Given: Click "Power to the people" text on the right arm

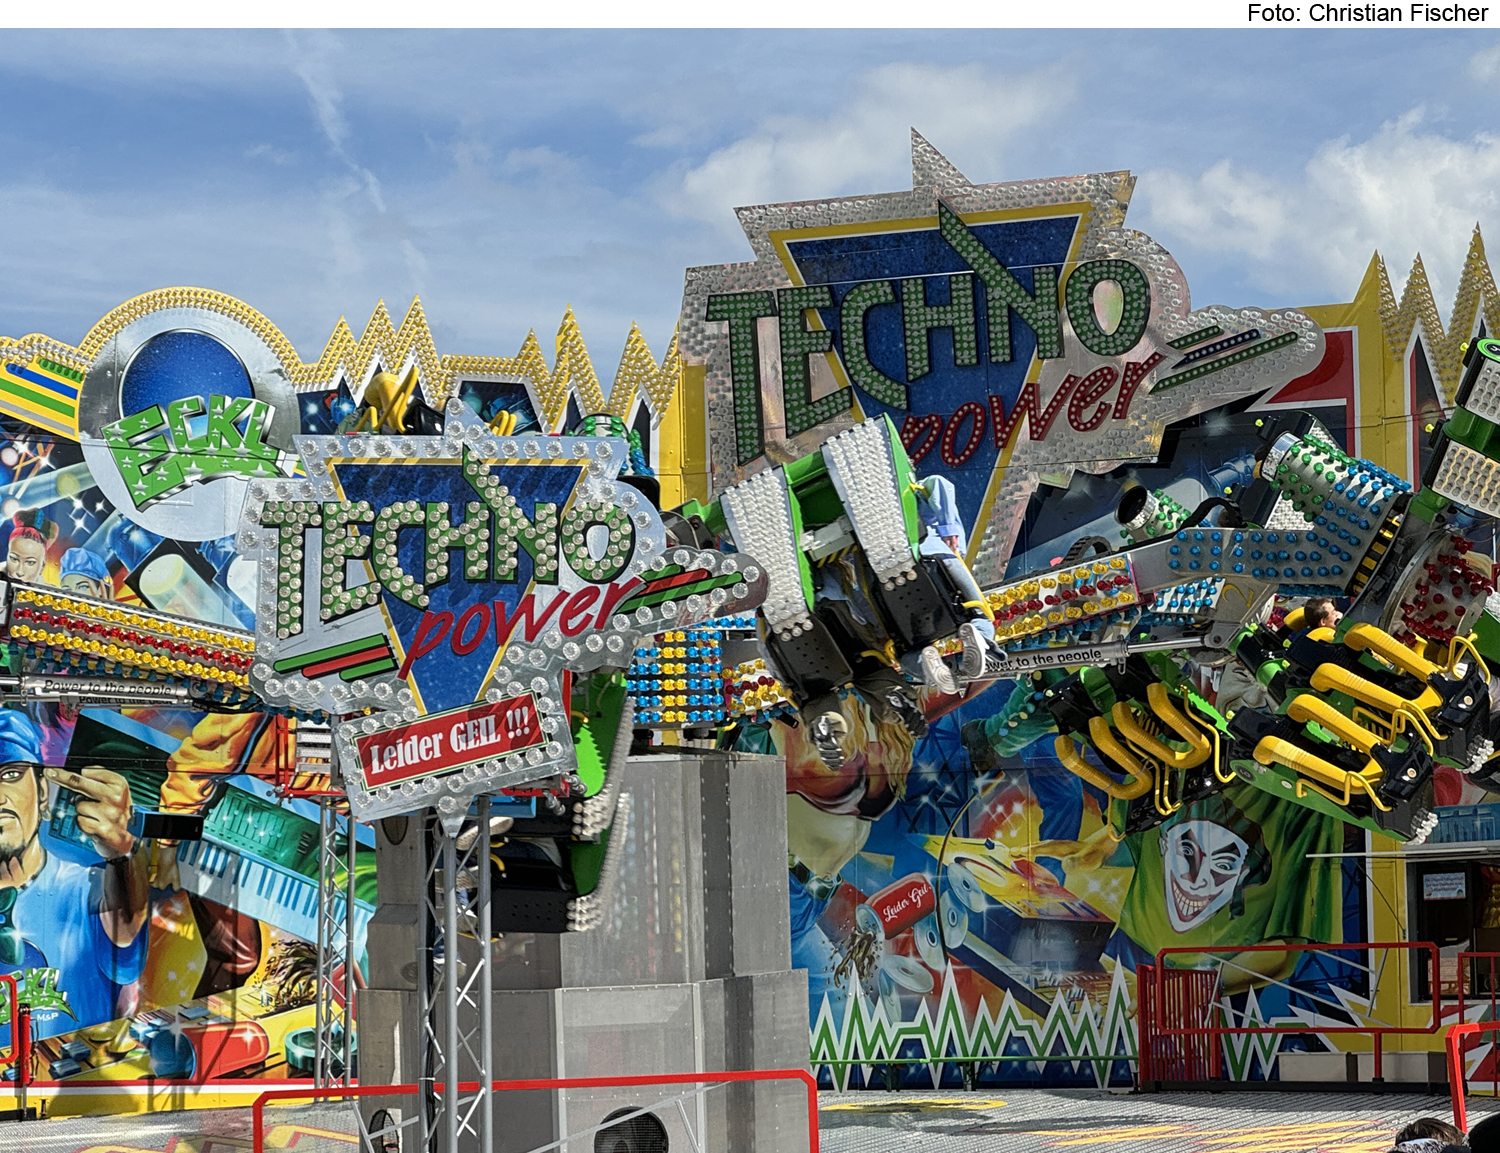Looking at the screenshot, I should click(x=1043, y=659).
